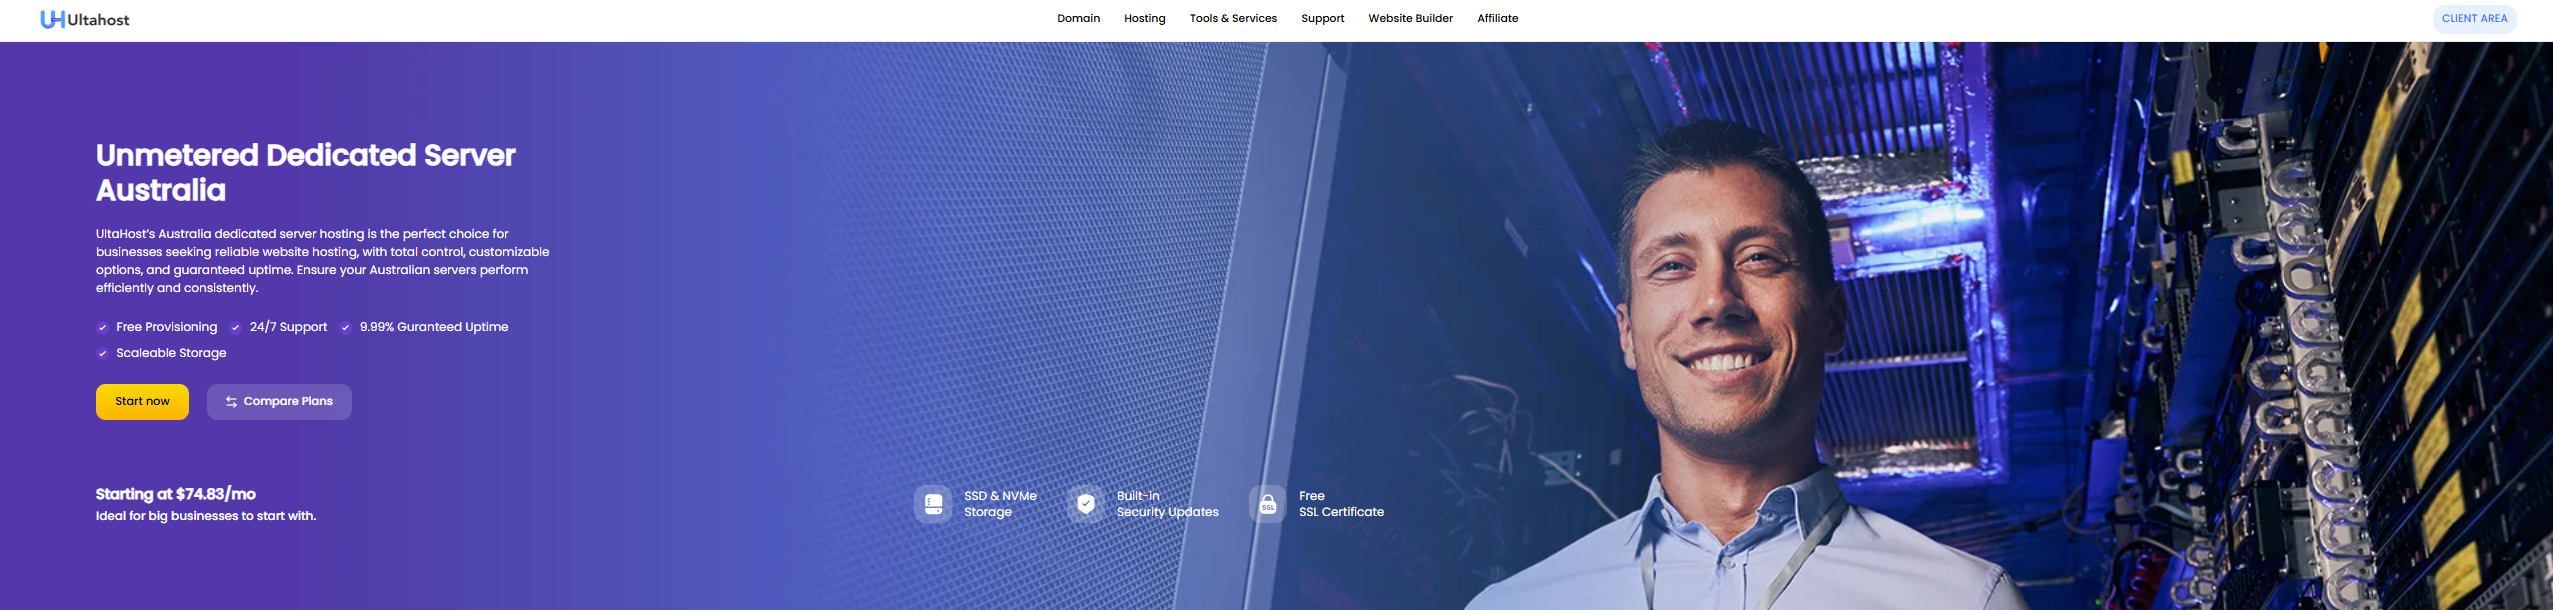Open the Affiliate page
The width and height of the screenshot is (2553, 610).
[x=1497, y=18]
